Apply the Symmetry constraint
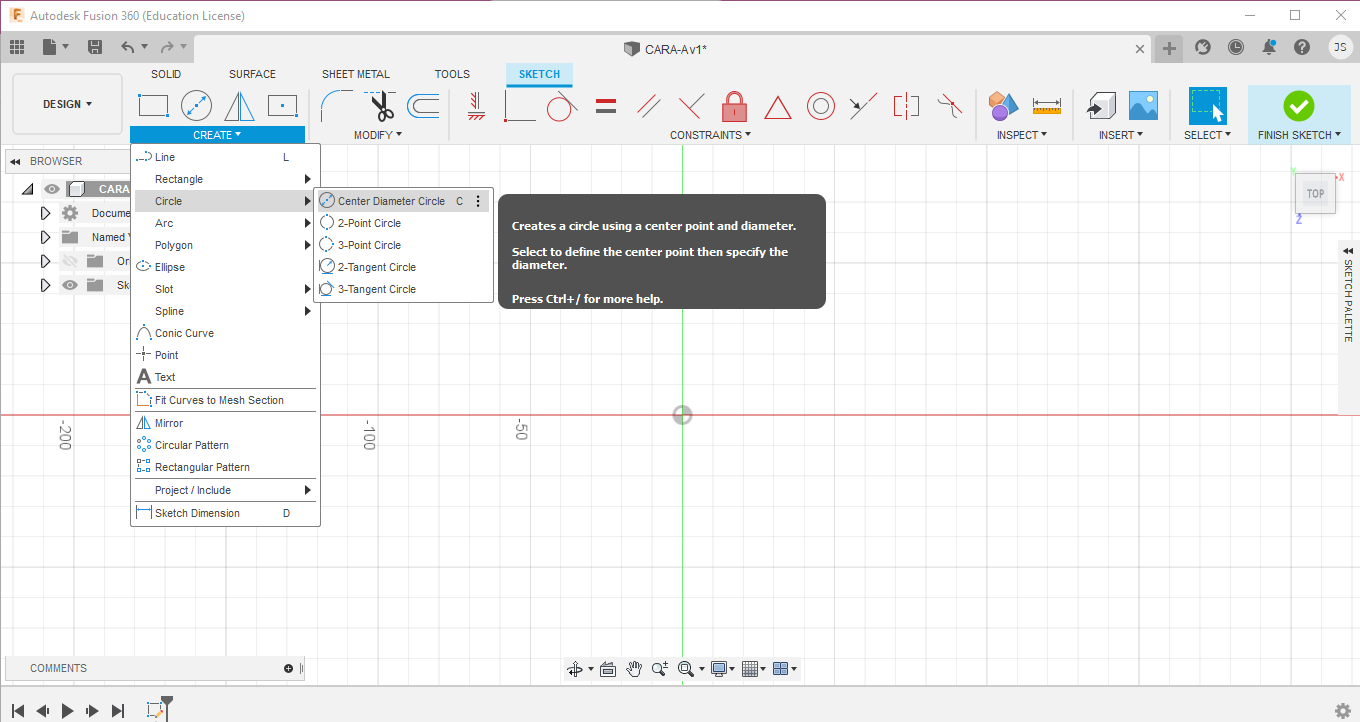The width and height of the screenshot is (1360, 722). pos(906,105)
